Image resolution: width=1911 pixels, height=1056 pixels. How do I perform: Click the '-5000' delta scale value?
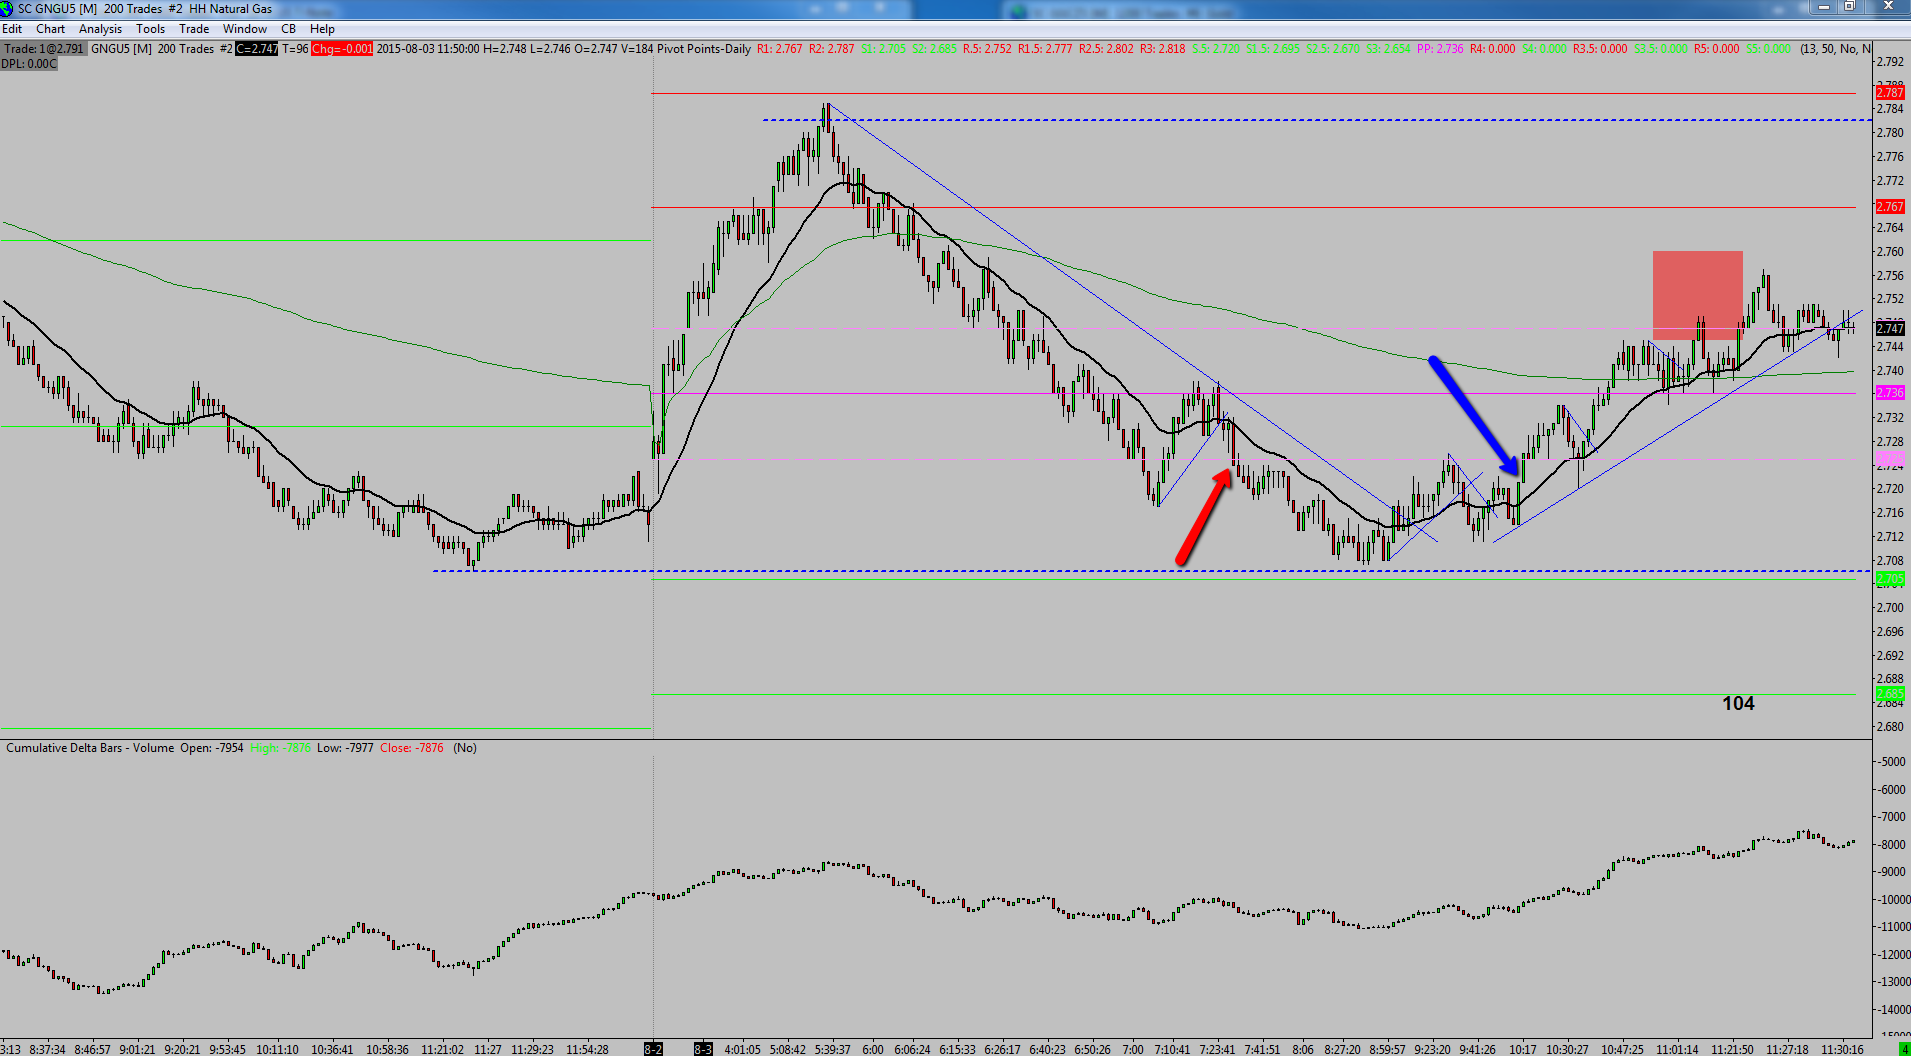1892,762
